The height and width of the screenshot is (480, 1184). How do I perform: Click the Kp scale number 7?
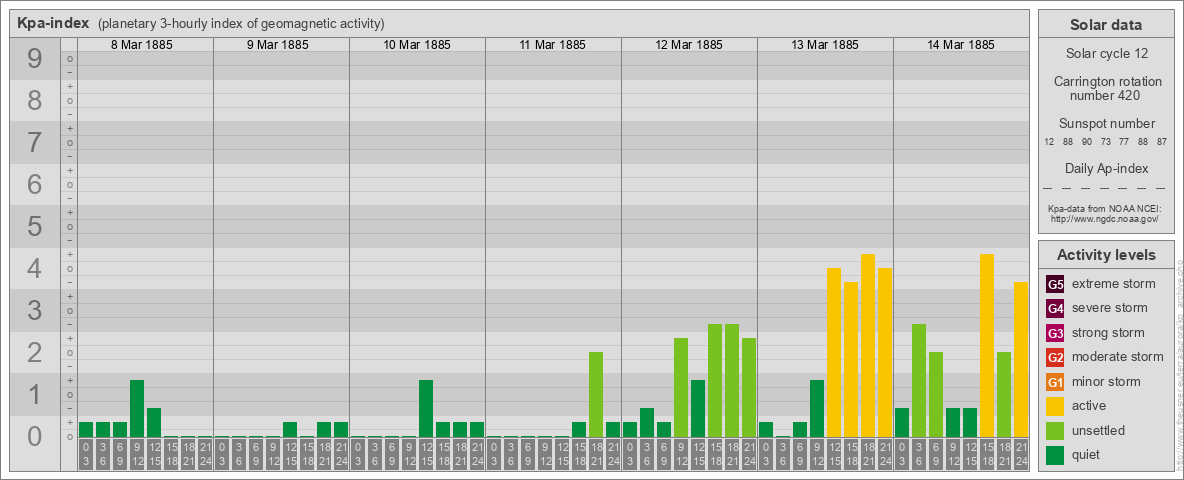(x=34, y=143)
